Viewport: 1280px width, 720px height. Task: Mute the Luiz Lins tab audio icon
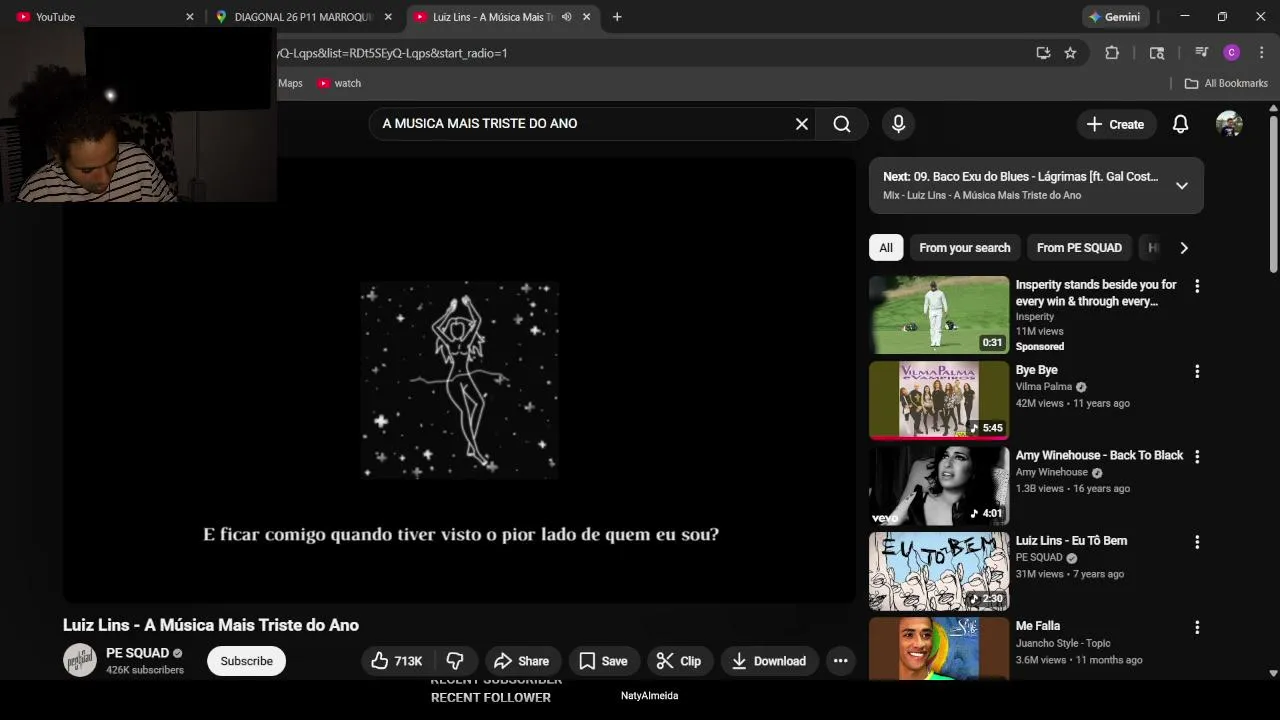pyautogui.click(x=567, y=17)
